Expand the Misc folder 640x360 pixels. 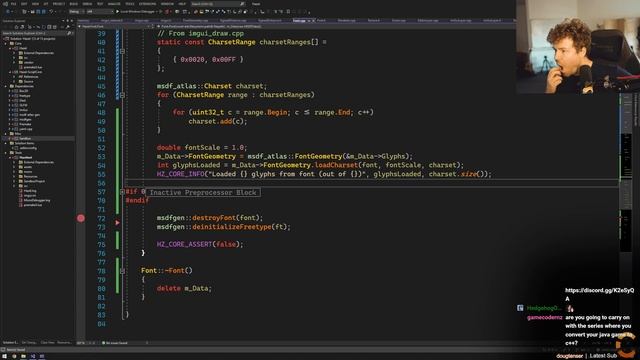[x=7, y=134]
